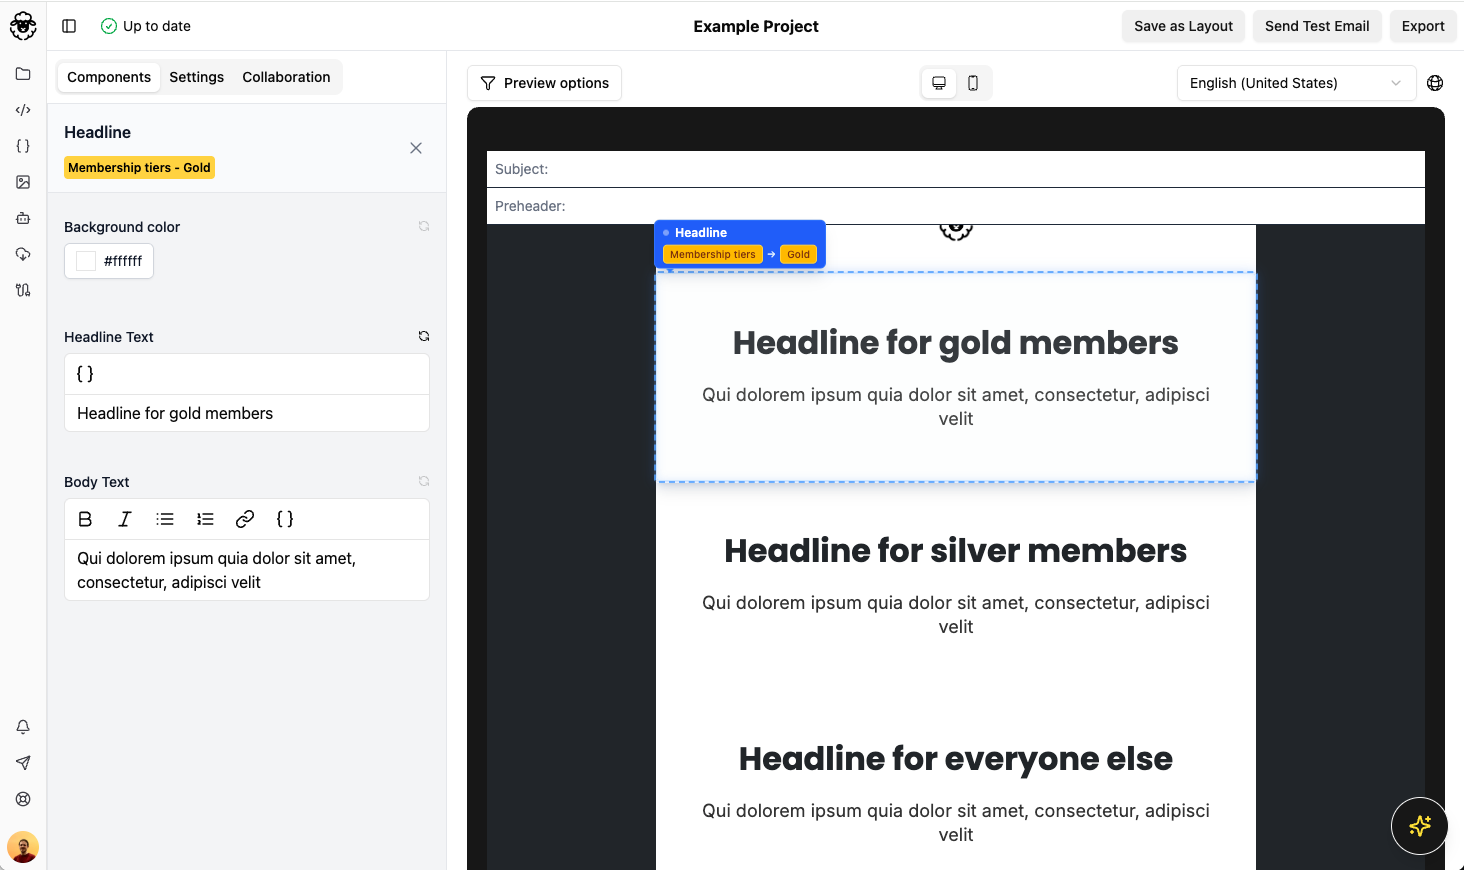Open the robot icon in left rail

pyautogui.click(x=23, y=218)
